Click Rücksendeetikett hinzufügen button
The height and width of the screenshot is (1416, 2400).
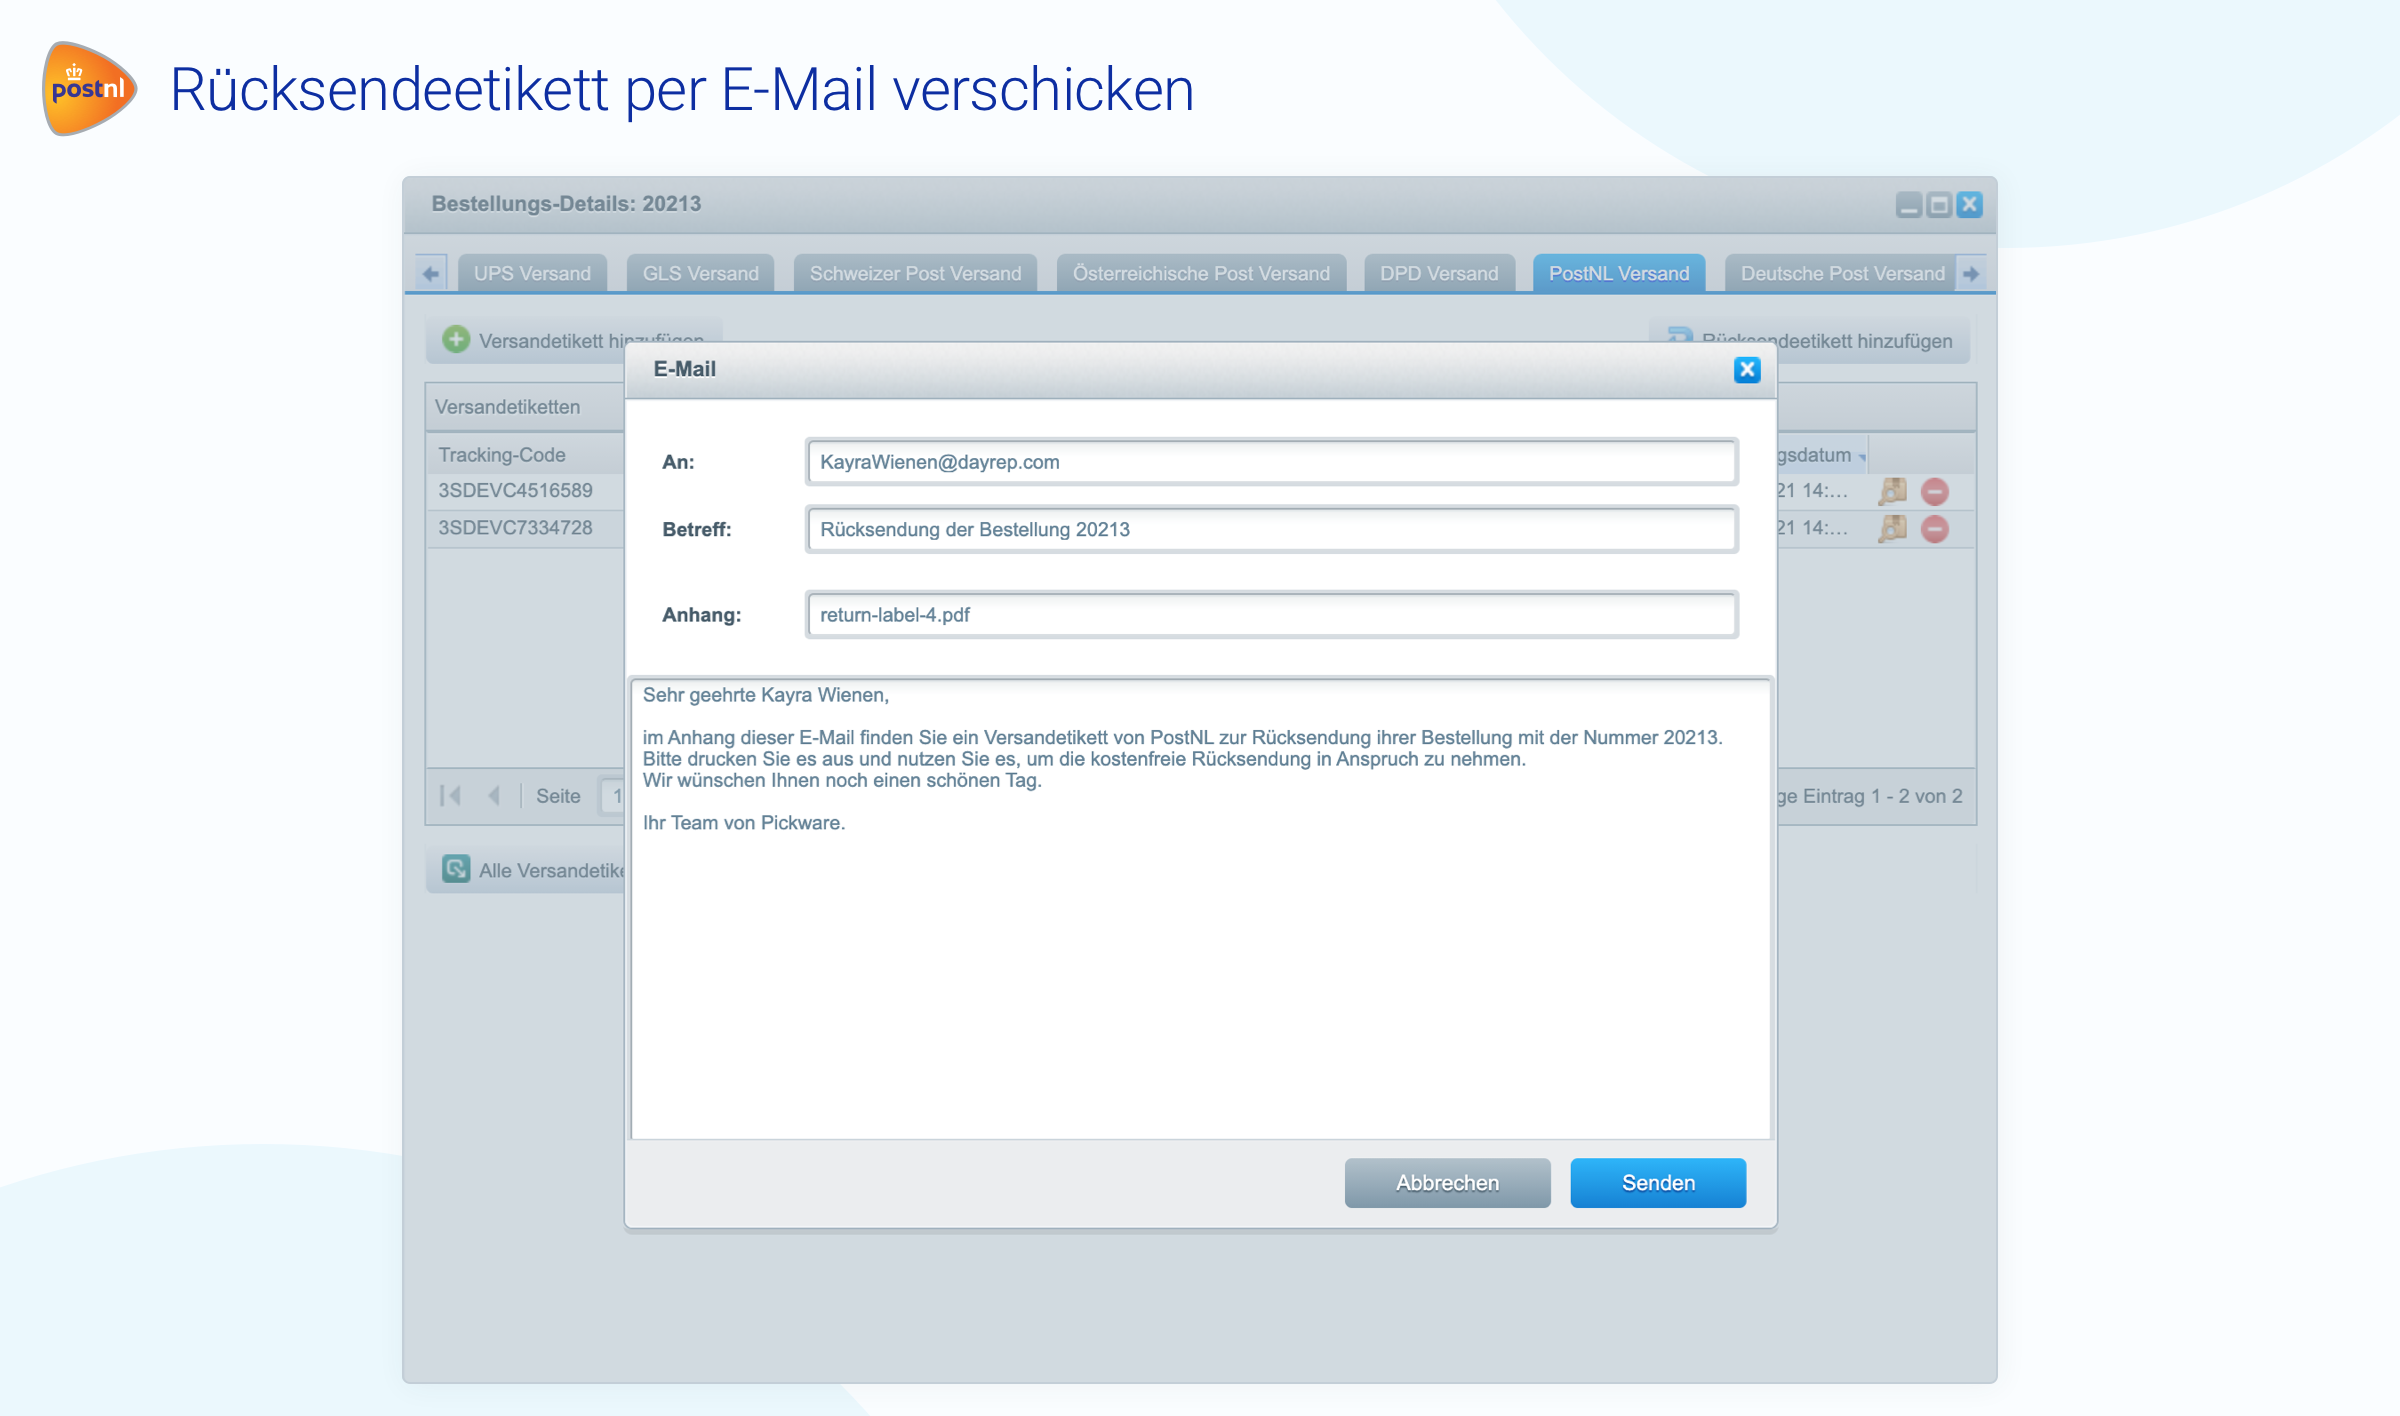click(x=1810, y=340)
